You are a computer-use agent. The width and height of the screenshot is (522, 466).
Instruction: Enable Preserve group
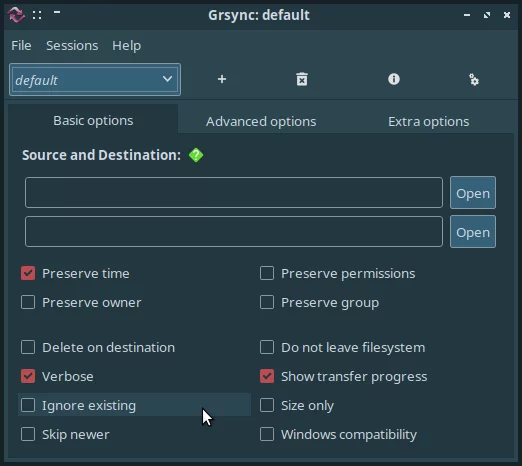tap(267, 302)
